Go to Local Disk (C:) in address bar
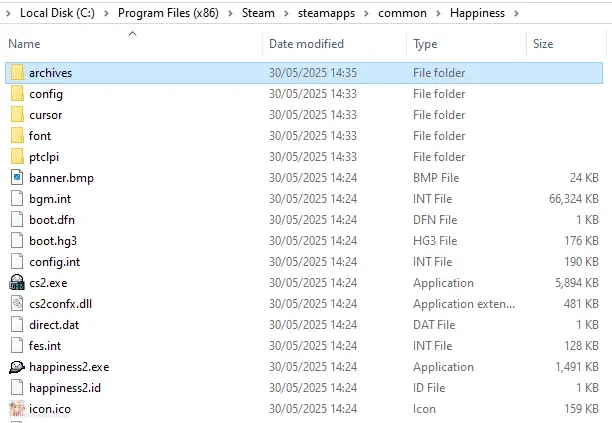This screenshot has height=423, width=612. (57, 13)
